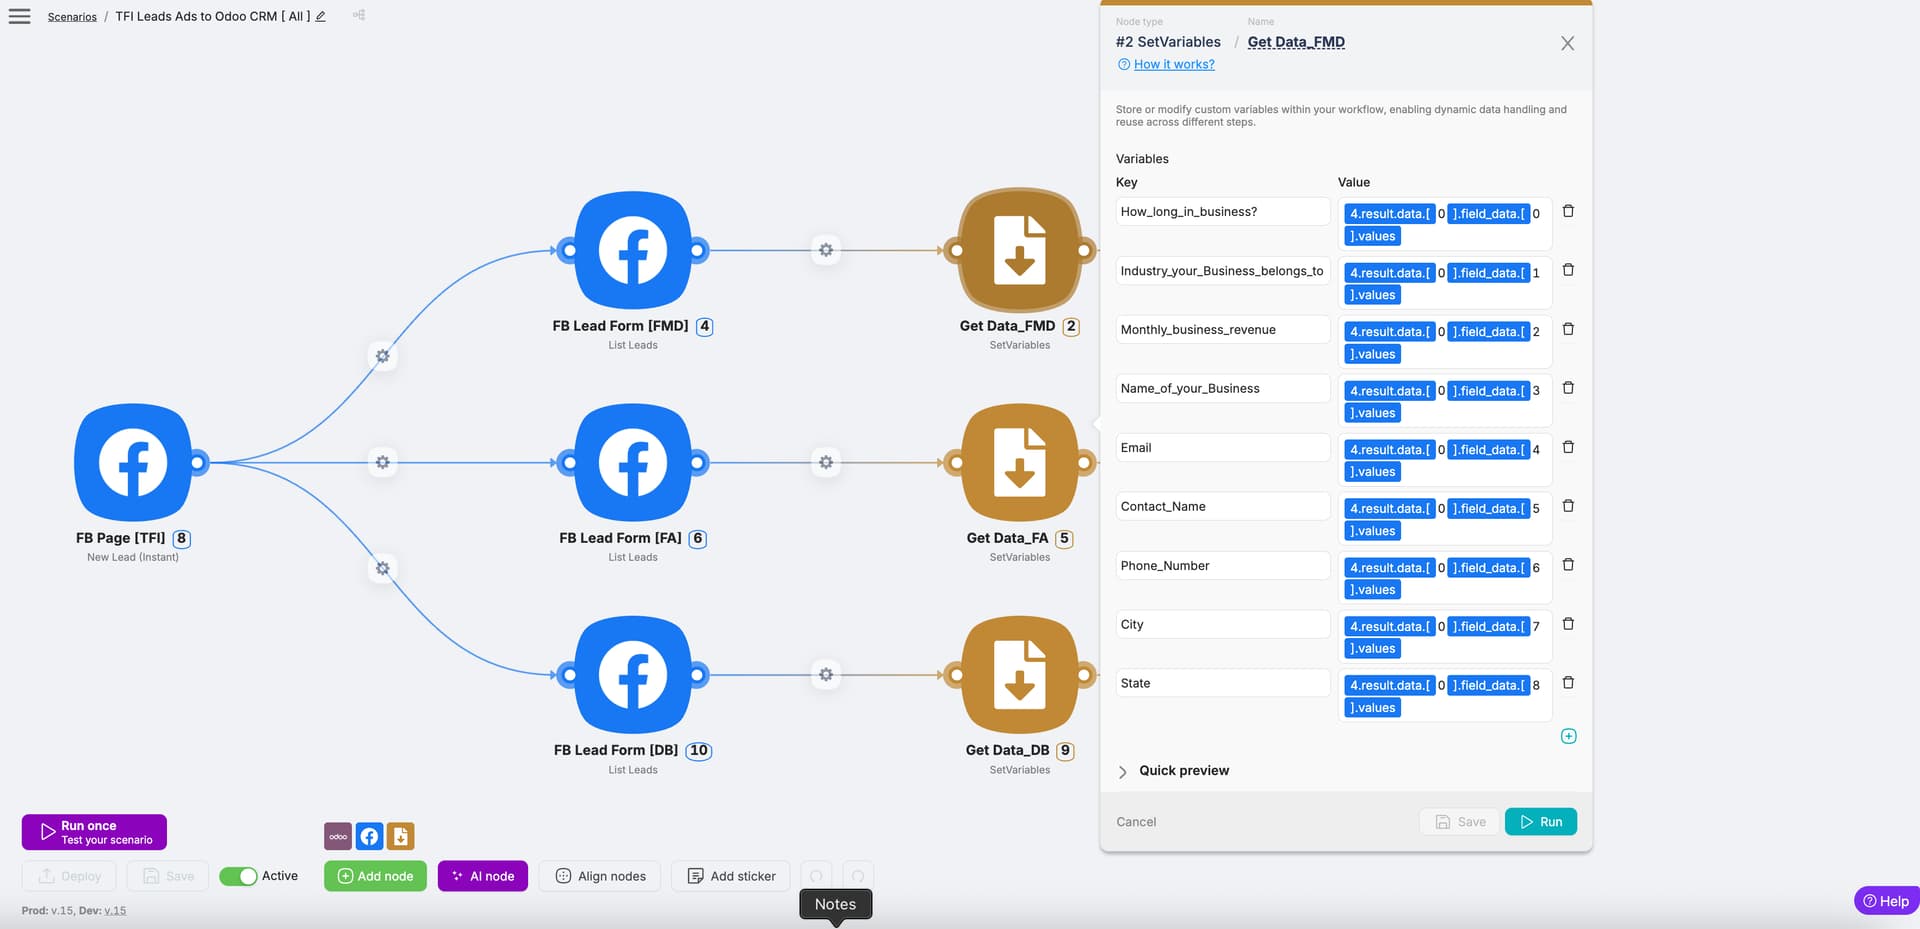Click the Save button in bottom toolbar

click(x=168, y=876)
